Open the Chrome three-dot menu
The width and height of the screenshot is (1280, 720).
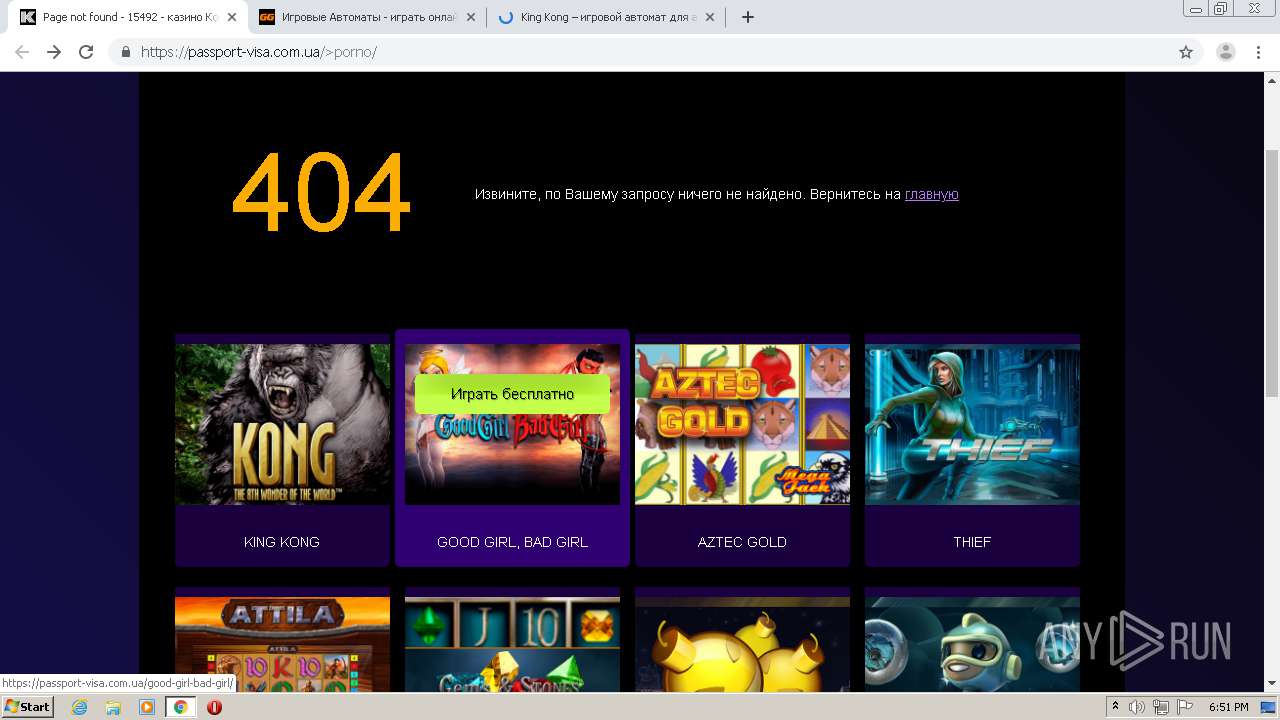(1259, 52)
